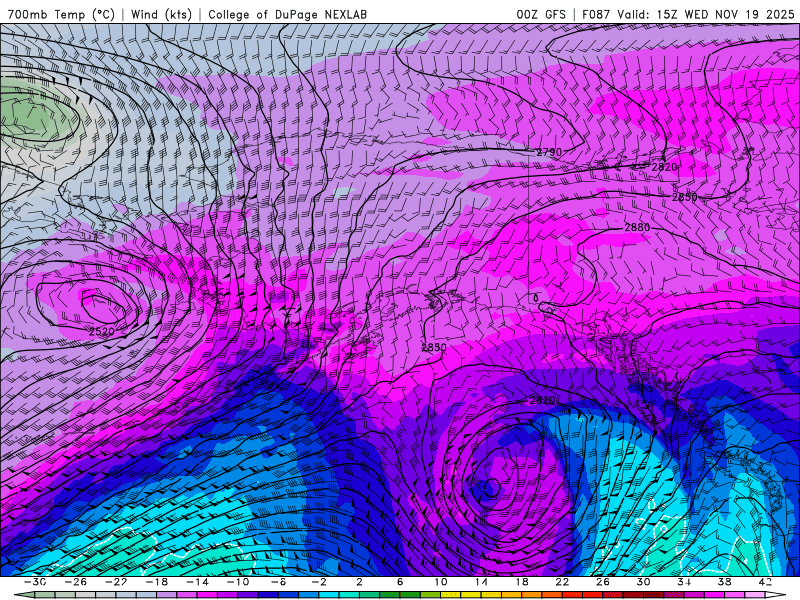Click the 'F087' forecast hour label
Image resolution: width=800 pixels, height=600 pixels.
pyautogui.click(x=596, y=14)
